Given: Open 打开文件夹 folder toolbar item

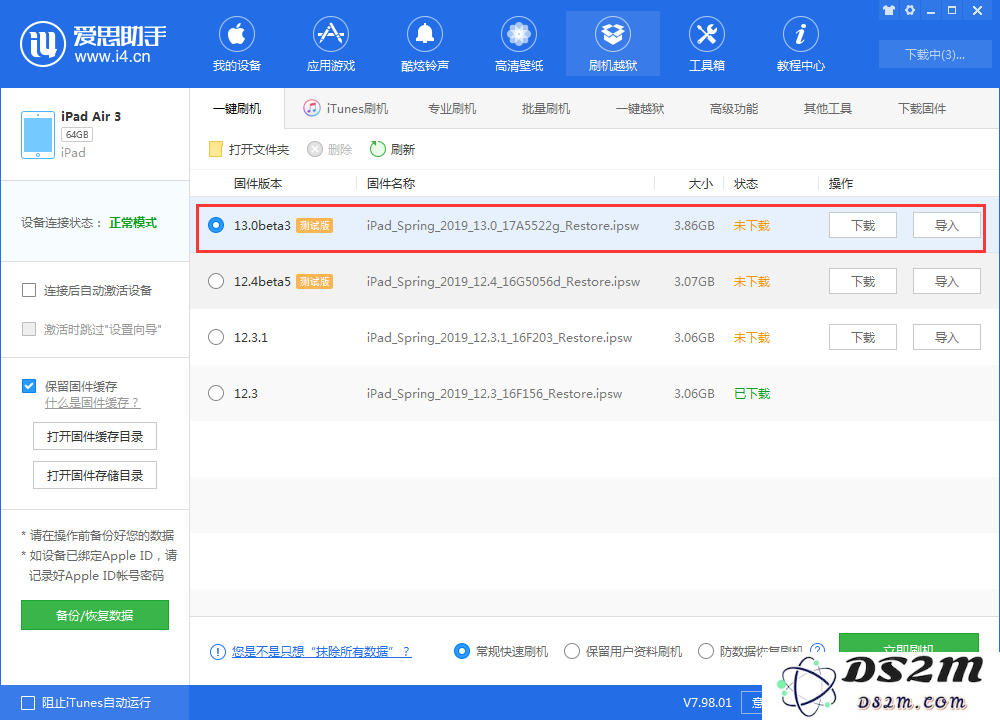Looking at the screenshot, I should (249, 149).
